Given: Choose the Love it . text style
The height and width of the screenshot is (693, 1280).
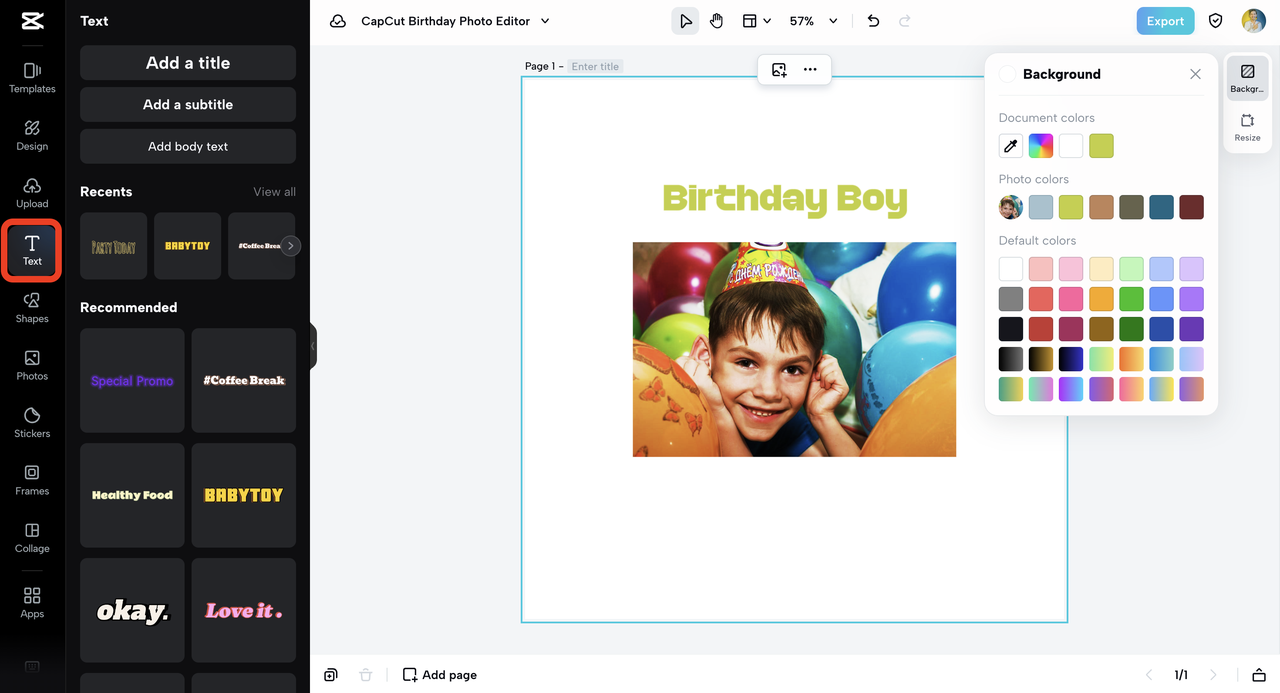Looking at the screenshot, I should [x=244, y=610].
